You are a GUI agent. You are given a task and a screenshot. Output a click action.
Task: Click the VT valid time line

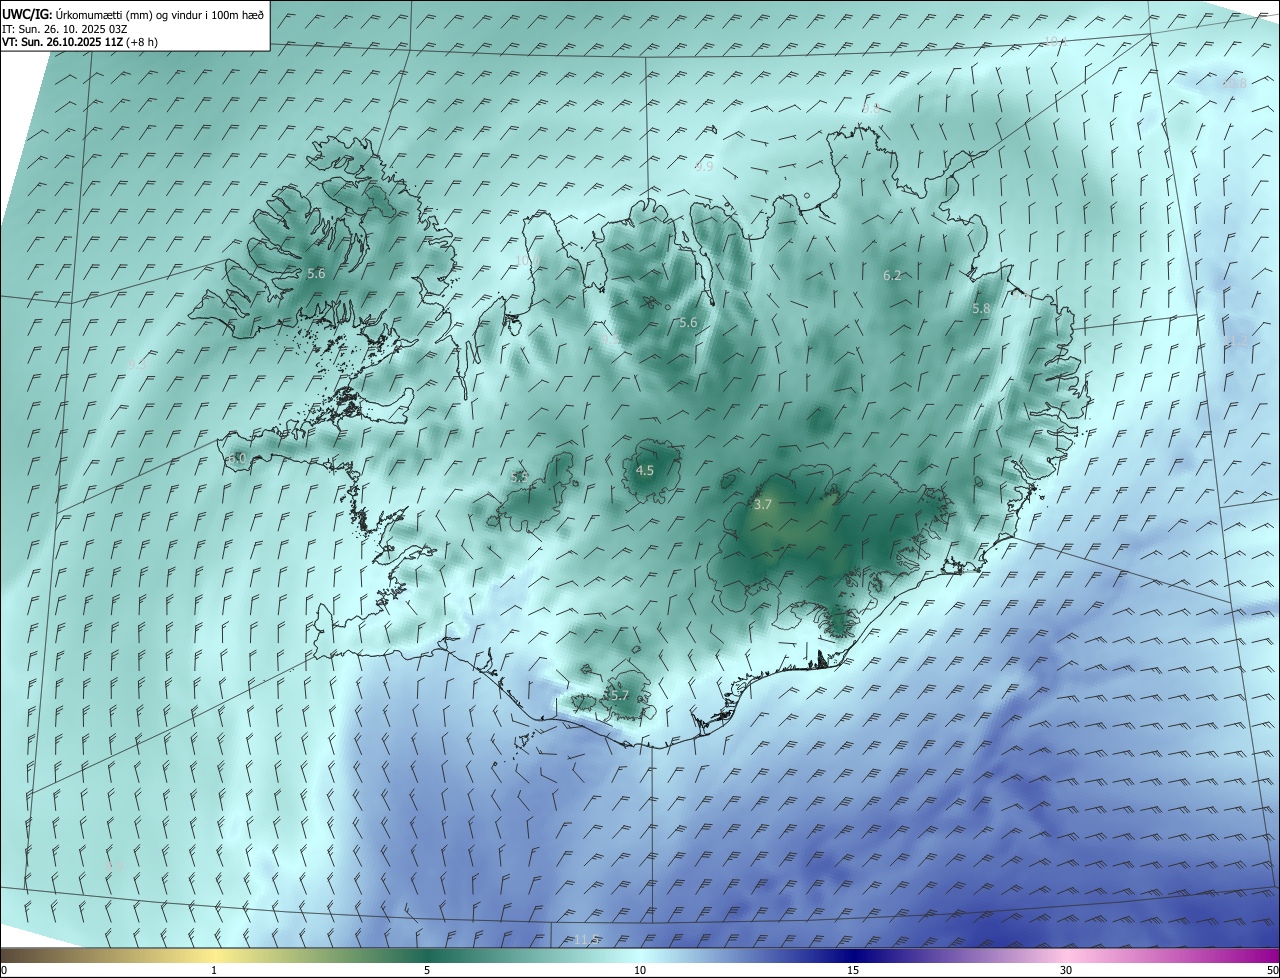click(x=79, y=42)
